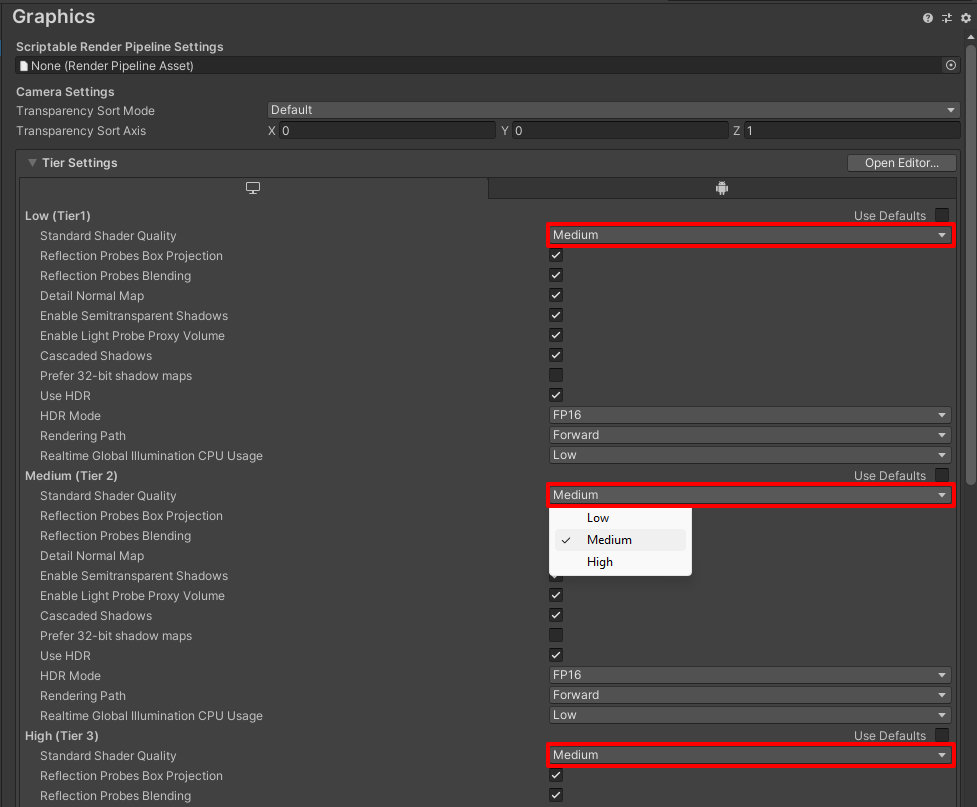Open Rendering Path dropdown in Medium (Tier 2)
Screen dimensions: 977x807
749,695
